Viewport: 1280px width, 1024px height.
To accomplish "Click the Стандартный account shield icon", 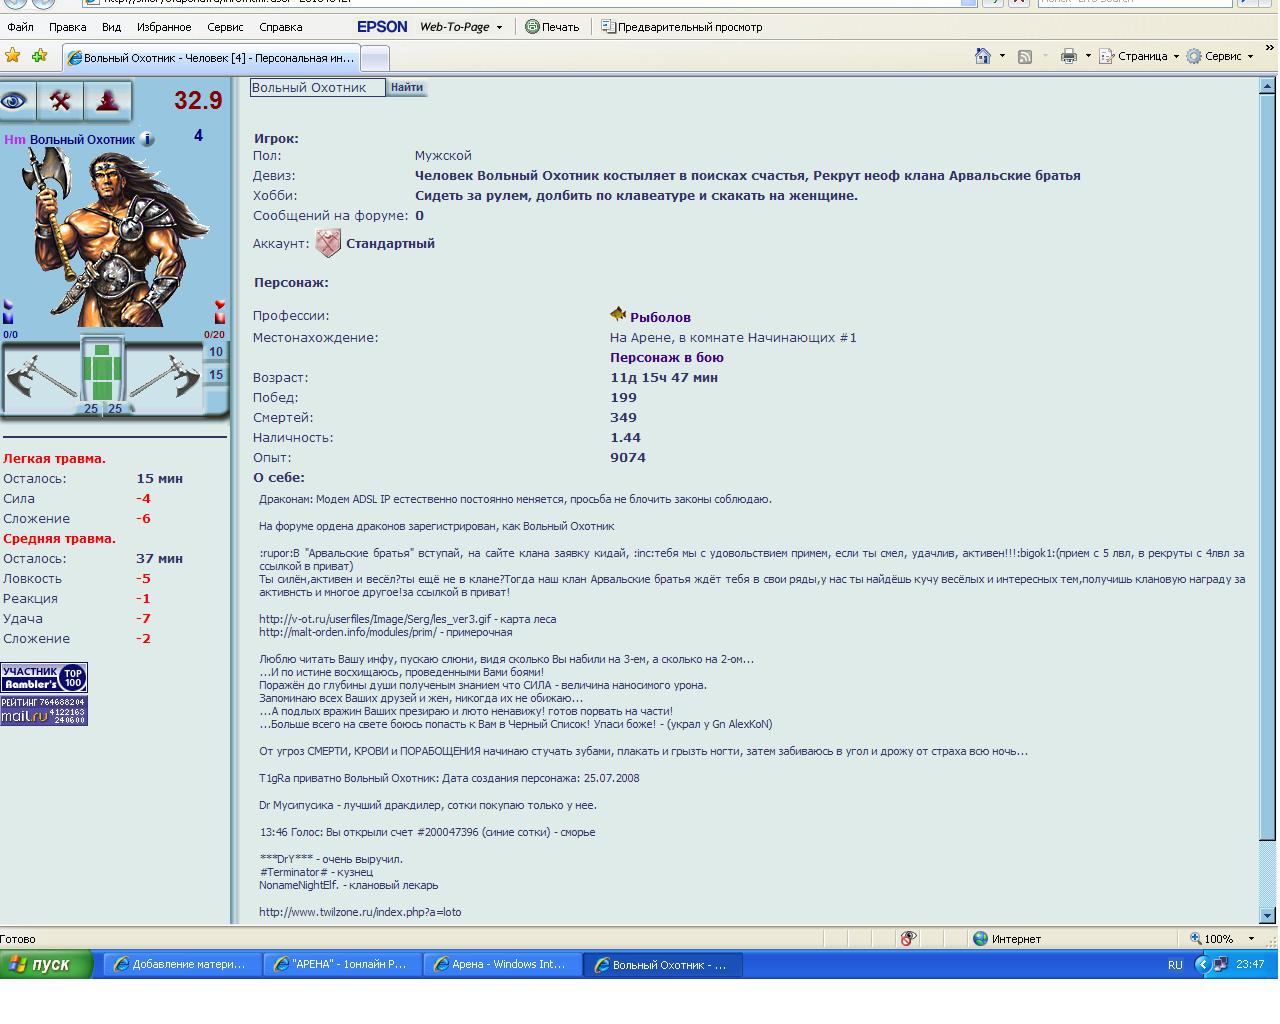I will tap(328, 243).
